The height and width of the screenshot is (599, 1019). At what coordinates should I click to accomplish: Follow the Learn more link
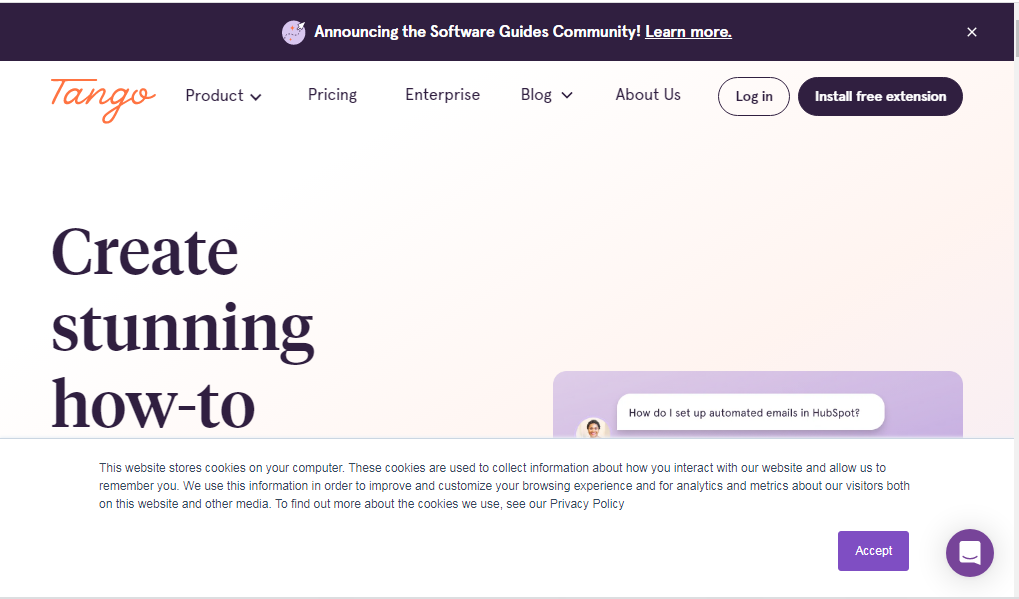[688, 32]
